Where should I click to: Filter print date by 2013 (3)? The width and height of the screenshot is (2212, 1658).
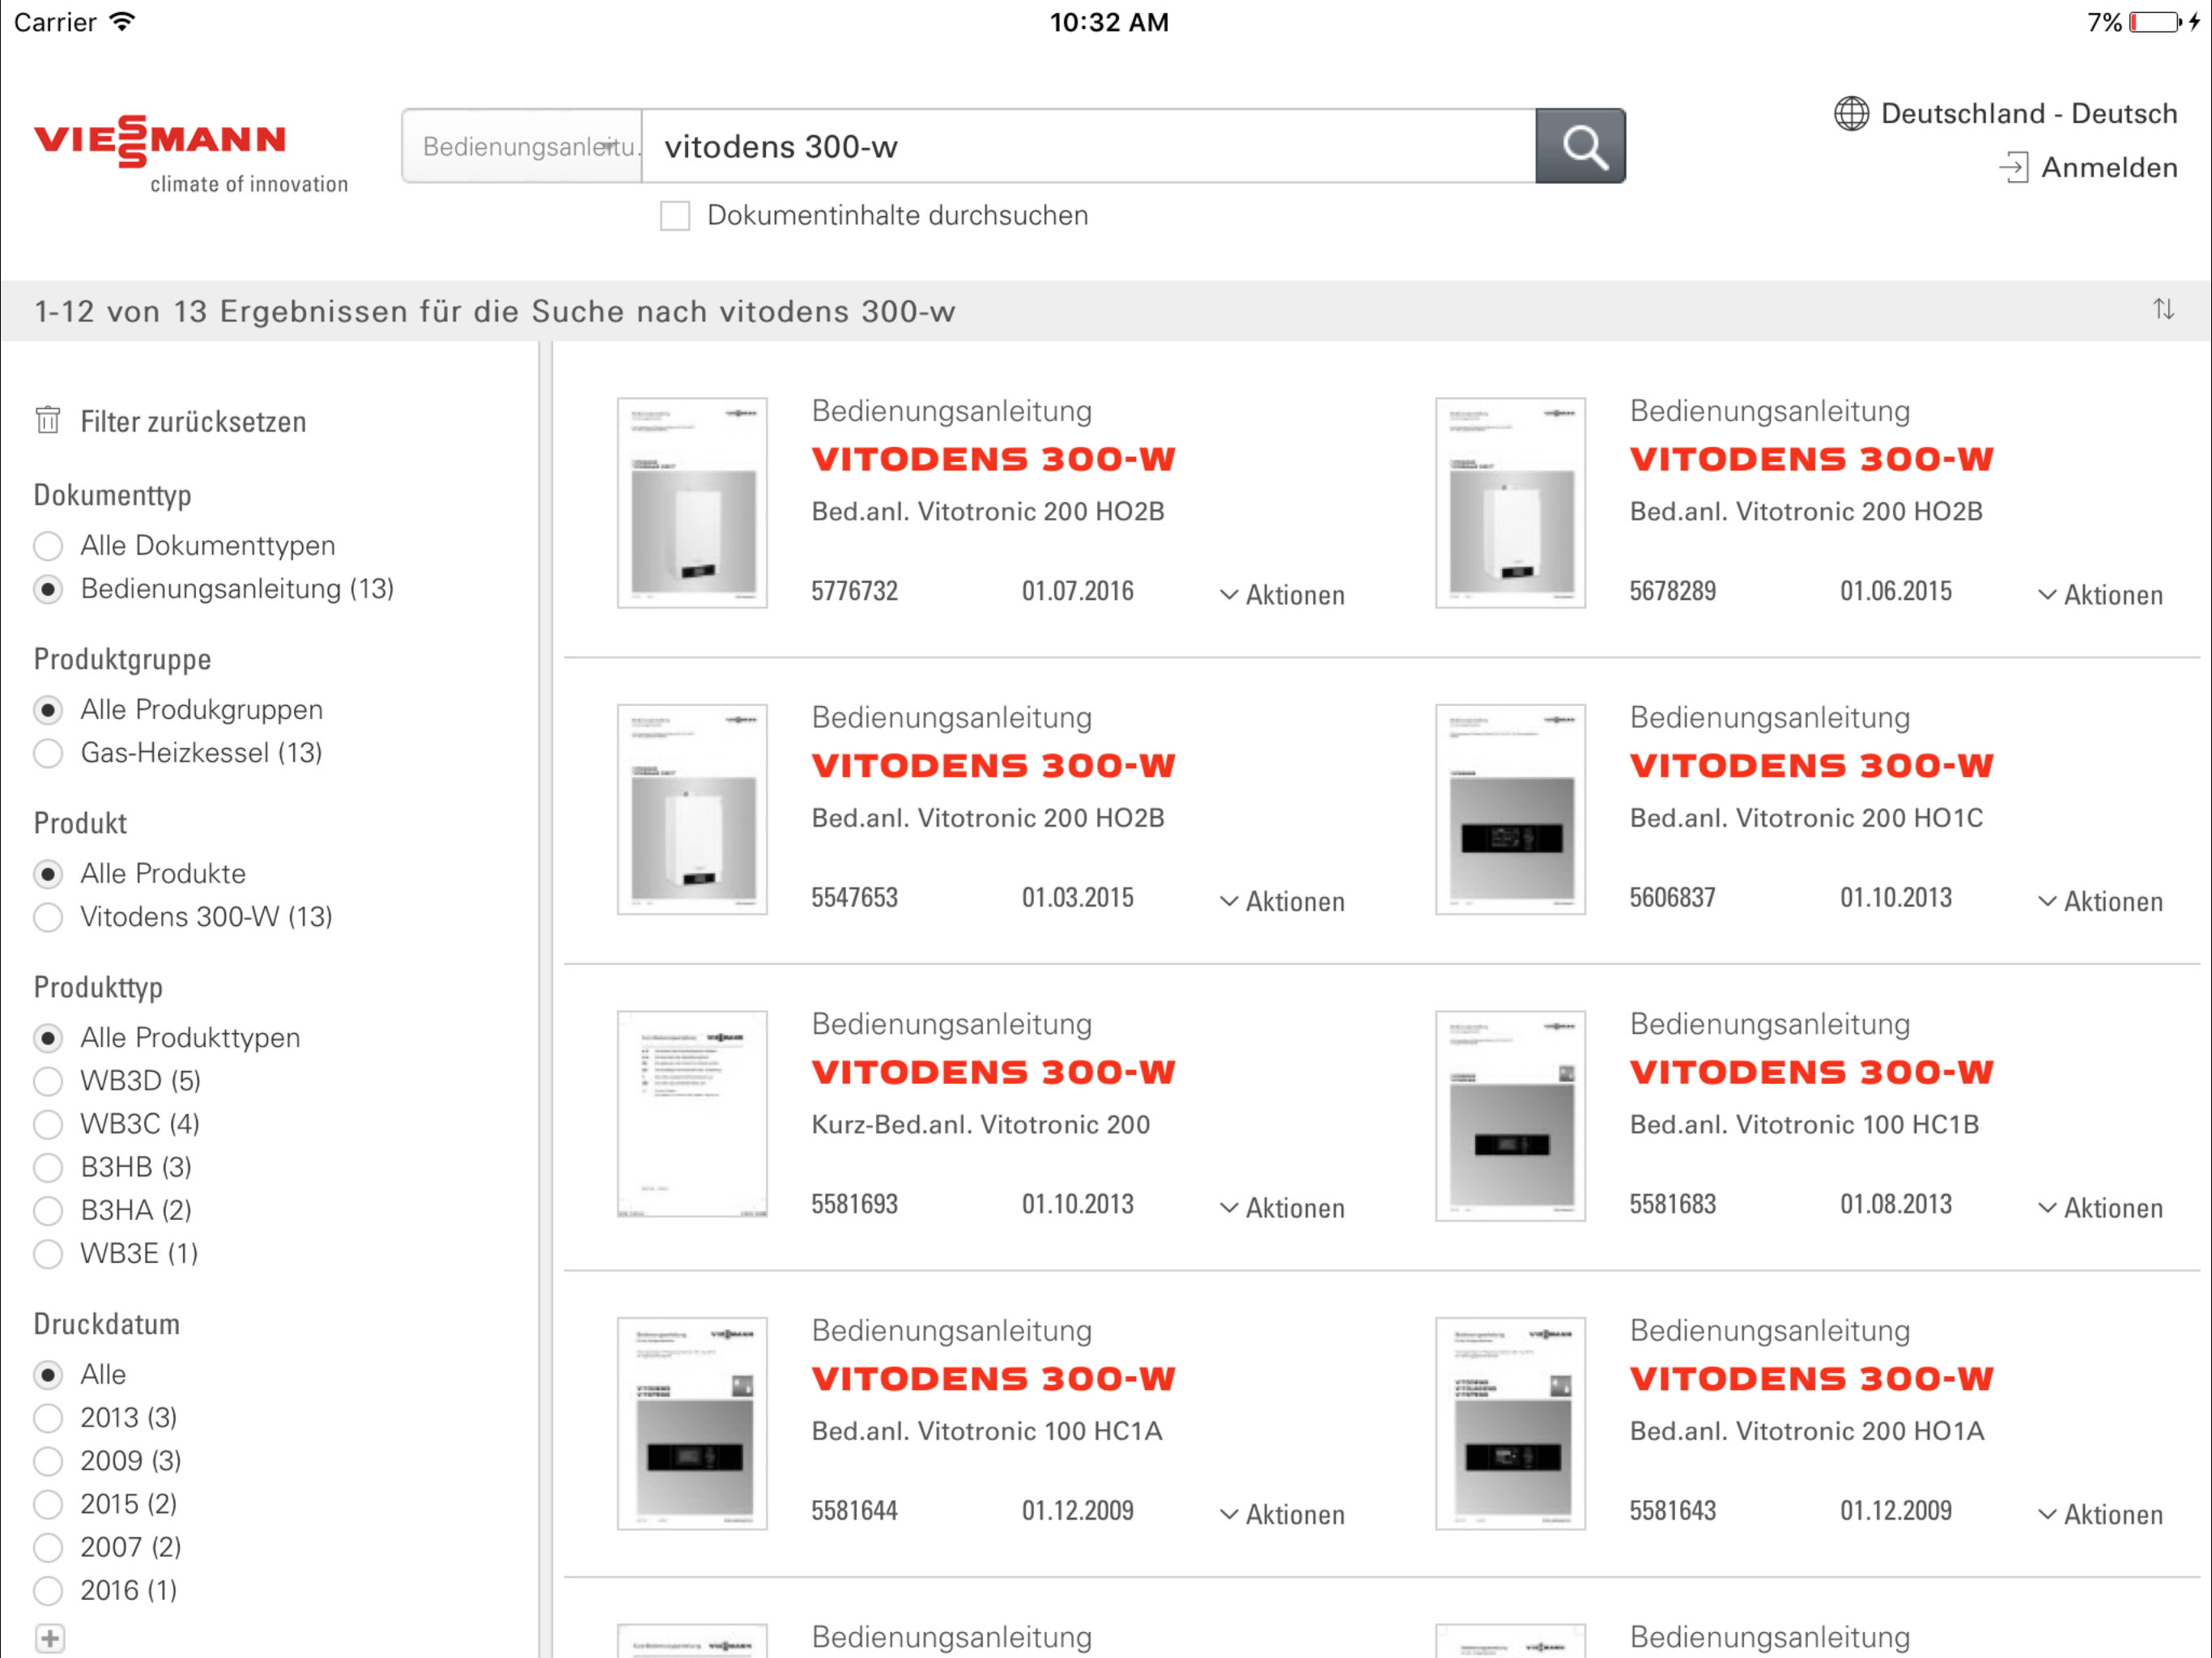pos(48,1418)
